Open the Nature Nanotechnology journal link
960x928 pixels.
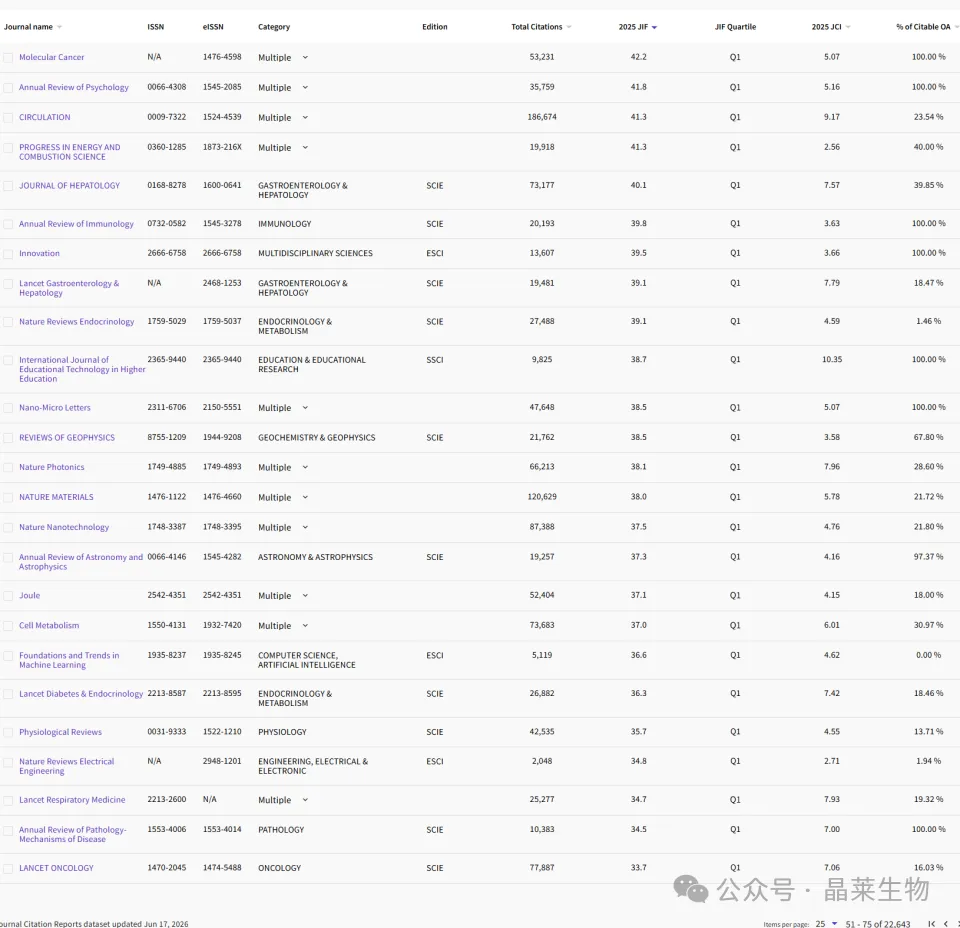[64, 527]
